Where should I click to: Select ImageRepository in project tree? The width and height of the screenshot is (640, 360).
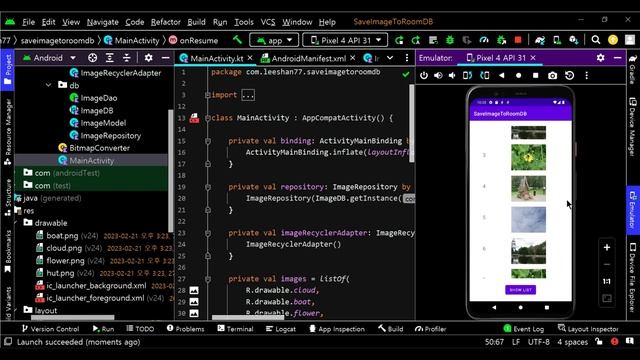tap(111, 136)
